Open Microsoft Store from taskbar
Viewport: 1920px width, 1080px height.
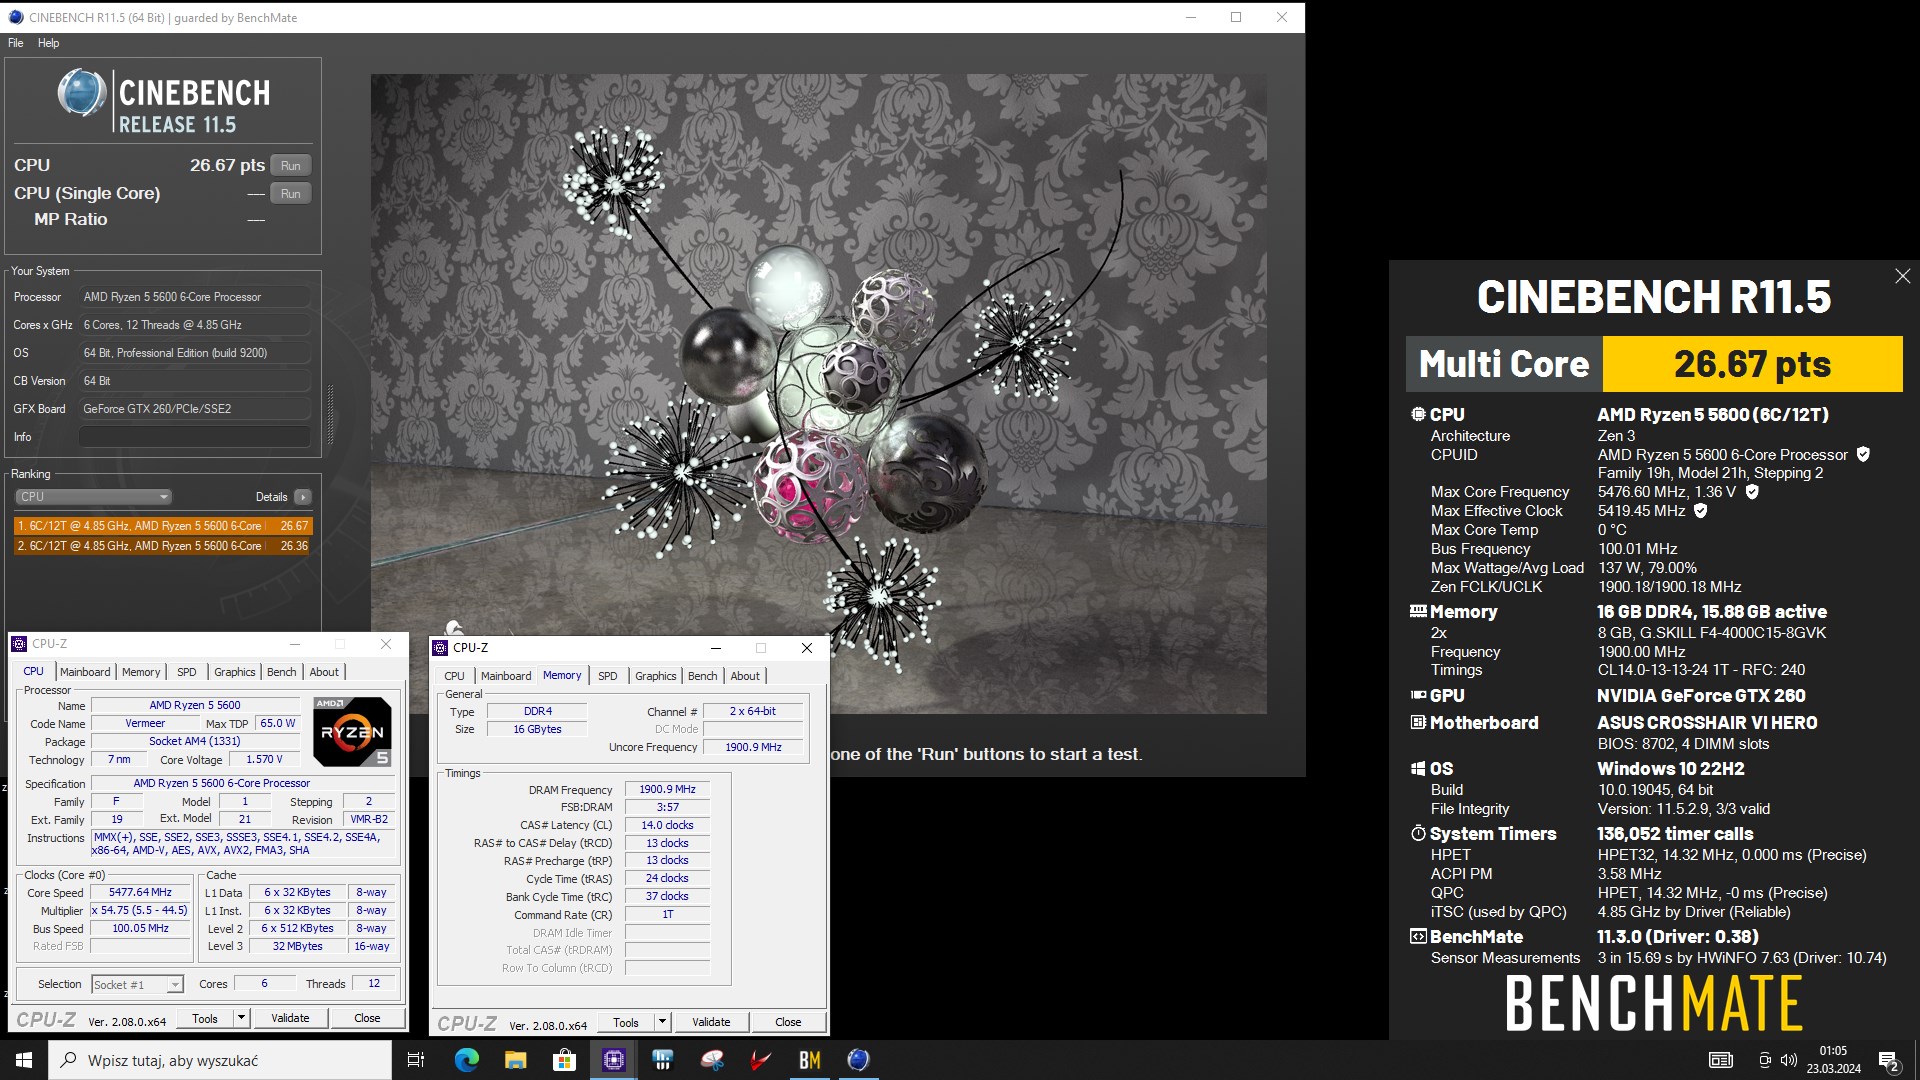(565, 1060)
